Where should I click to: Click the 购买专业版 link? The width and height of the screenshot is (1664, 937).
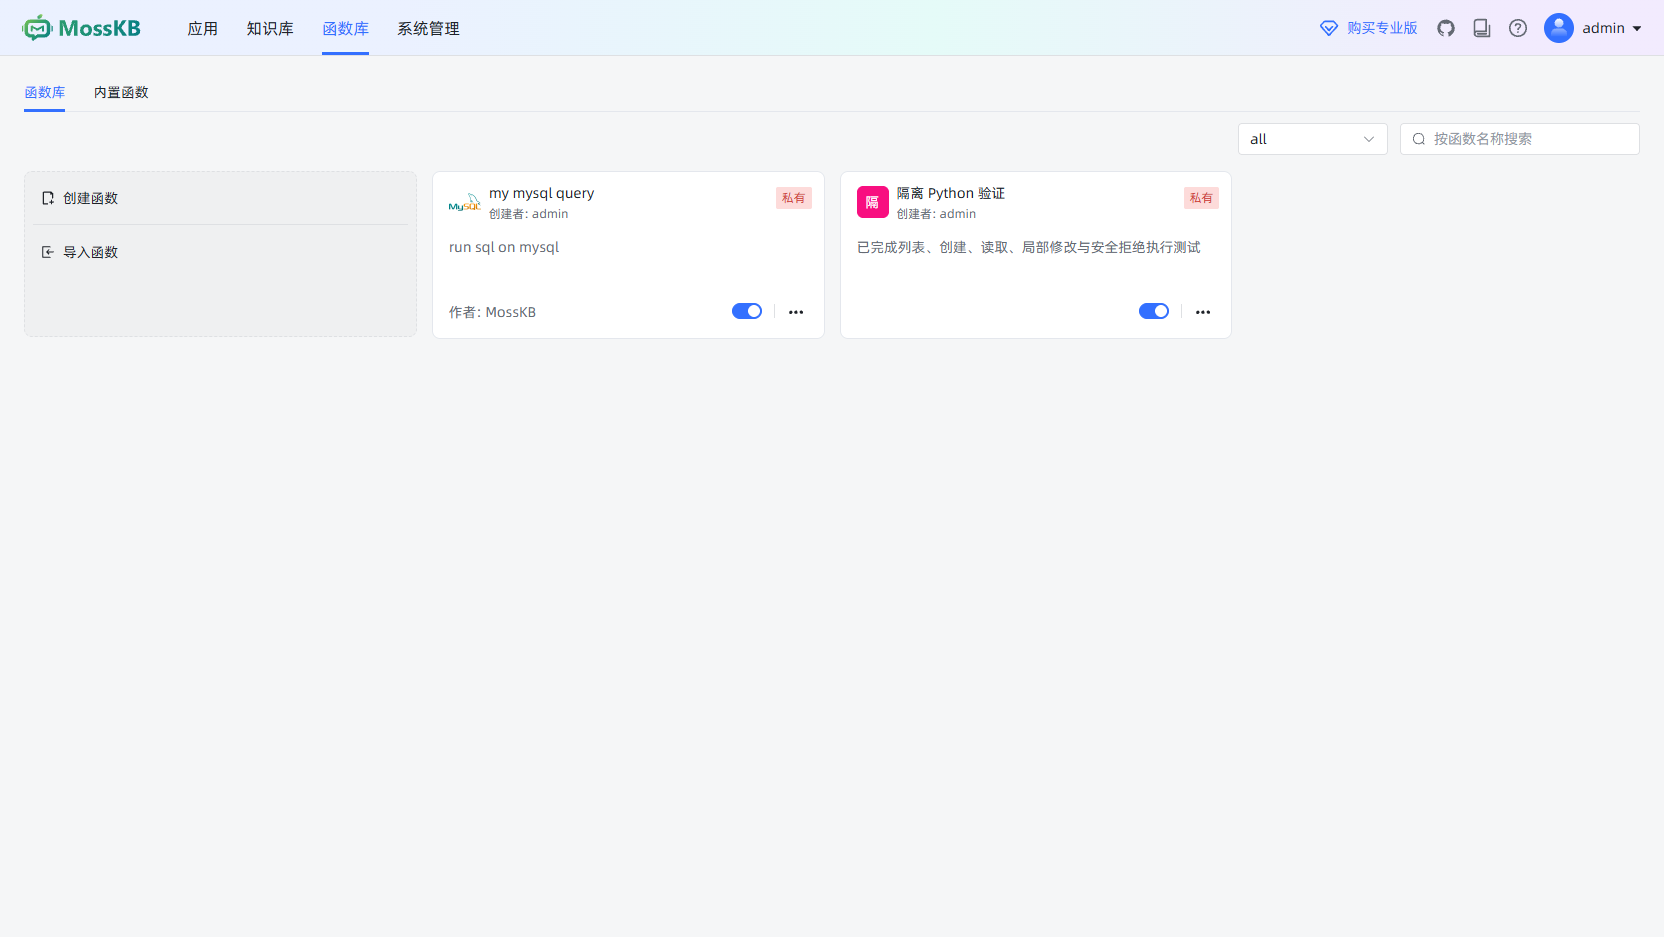(x=1382, y=28)
